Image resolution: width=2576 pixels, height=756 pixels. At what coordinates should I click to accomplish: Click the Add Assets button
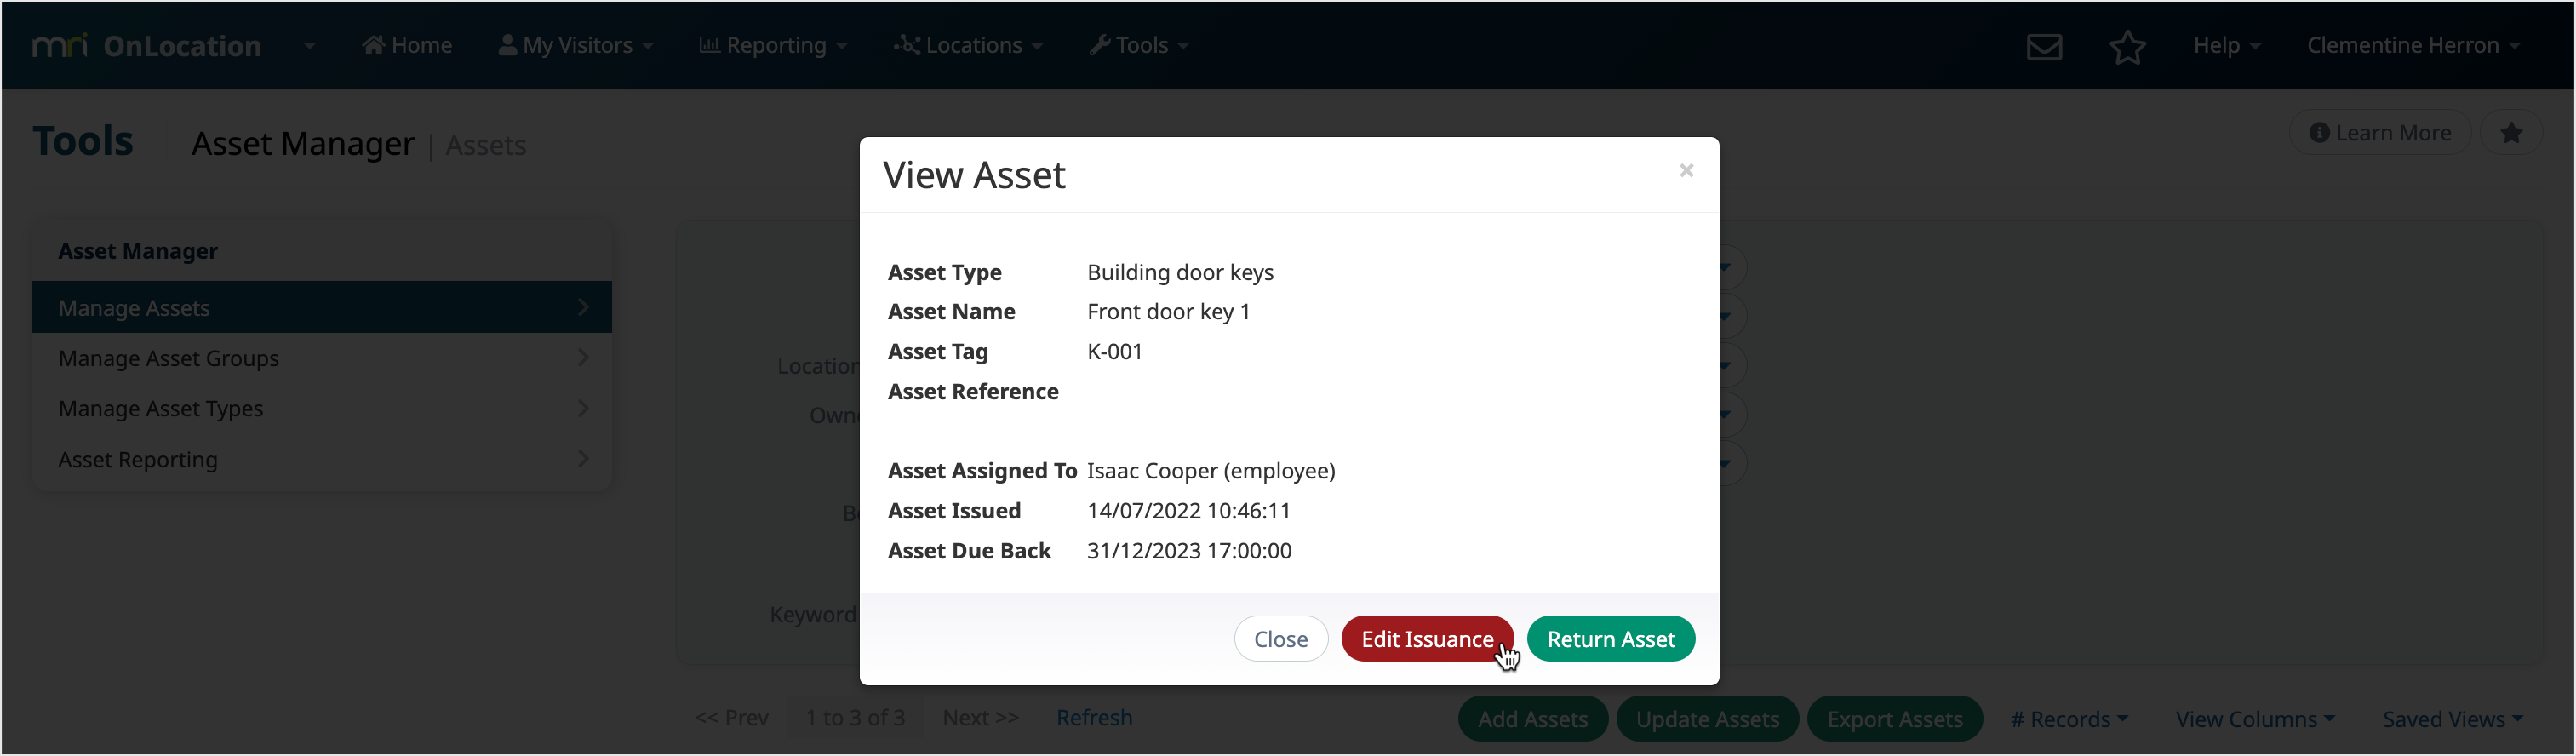pos(1532,719)
